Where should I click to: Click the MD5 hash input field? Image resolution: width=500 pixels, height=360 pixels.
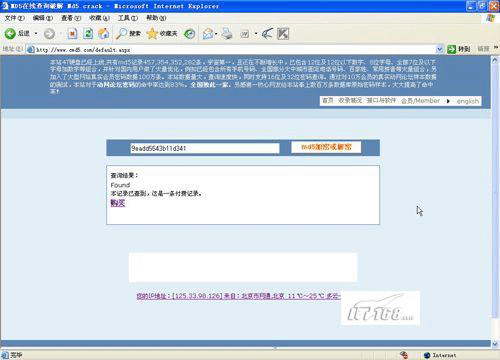point(205,148)
